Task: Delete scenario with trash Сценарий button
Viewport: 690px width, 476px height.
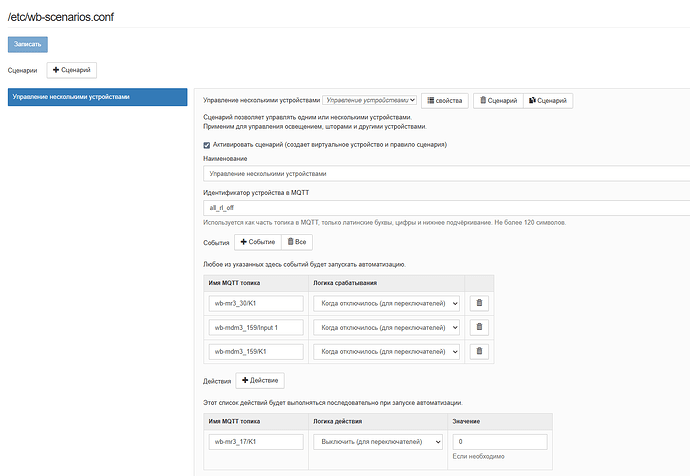Action: (498, 101)
